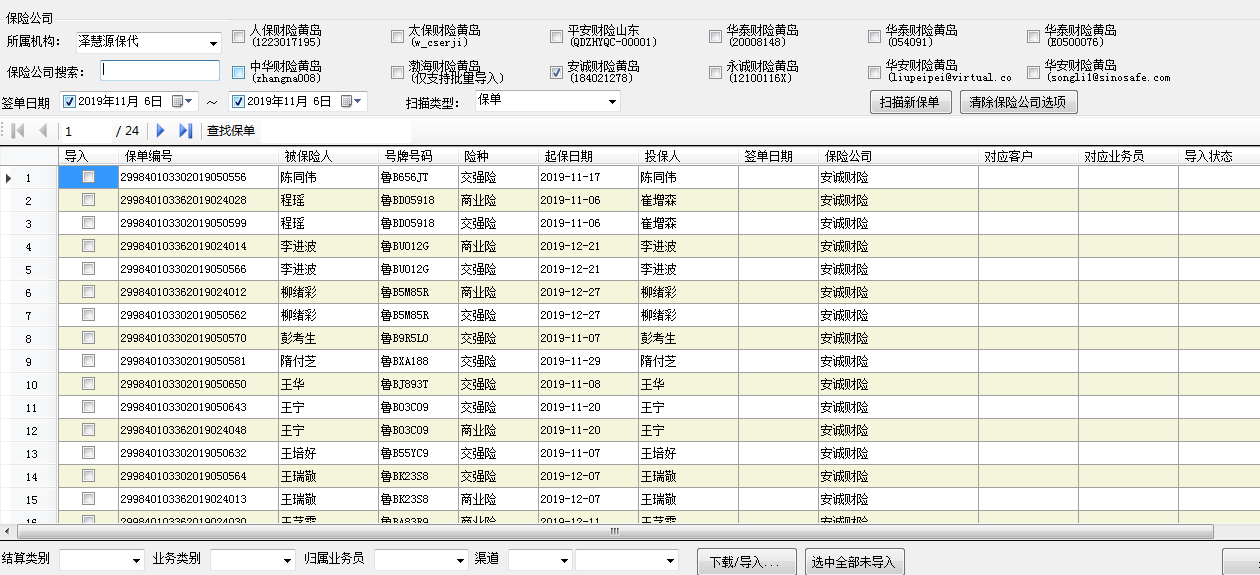Open calendar for end sign date
This screenshot has width=1260, height=575.
click(x=353, y=101)
